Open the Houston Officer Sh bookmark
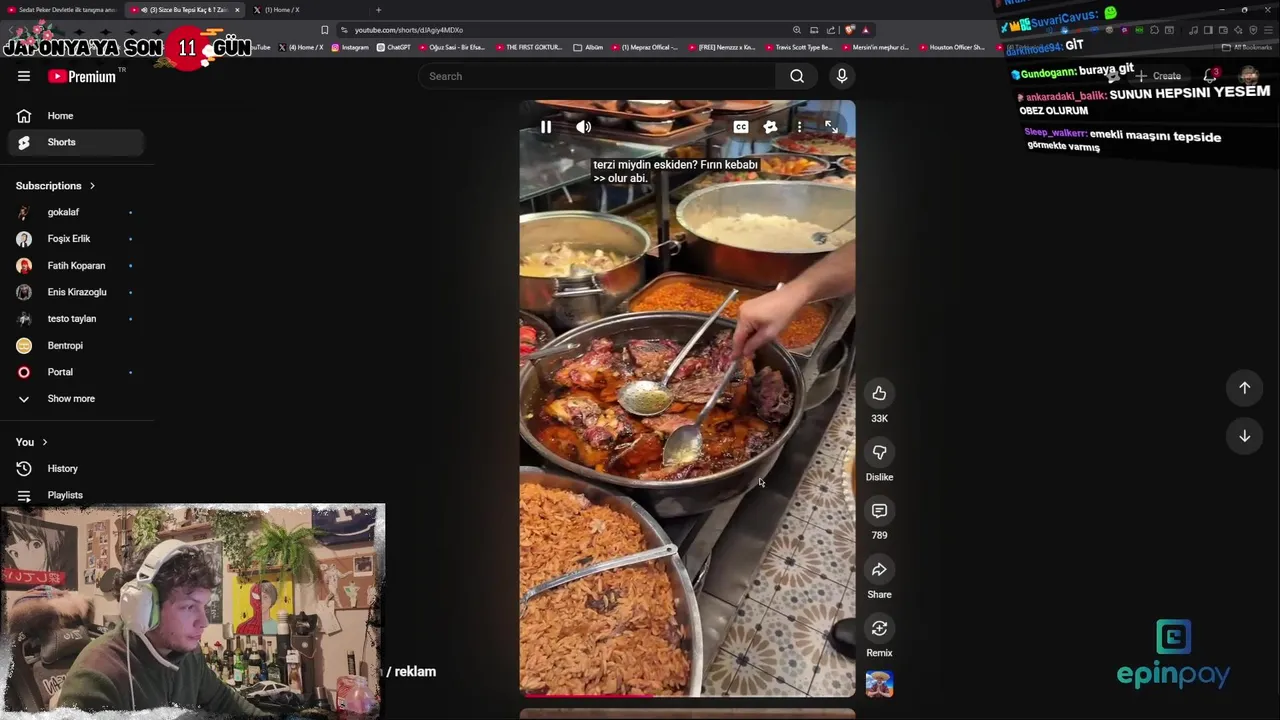This screenshot has width=1280, height=720. (951, 47)
